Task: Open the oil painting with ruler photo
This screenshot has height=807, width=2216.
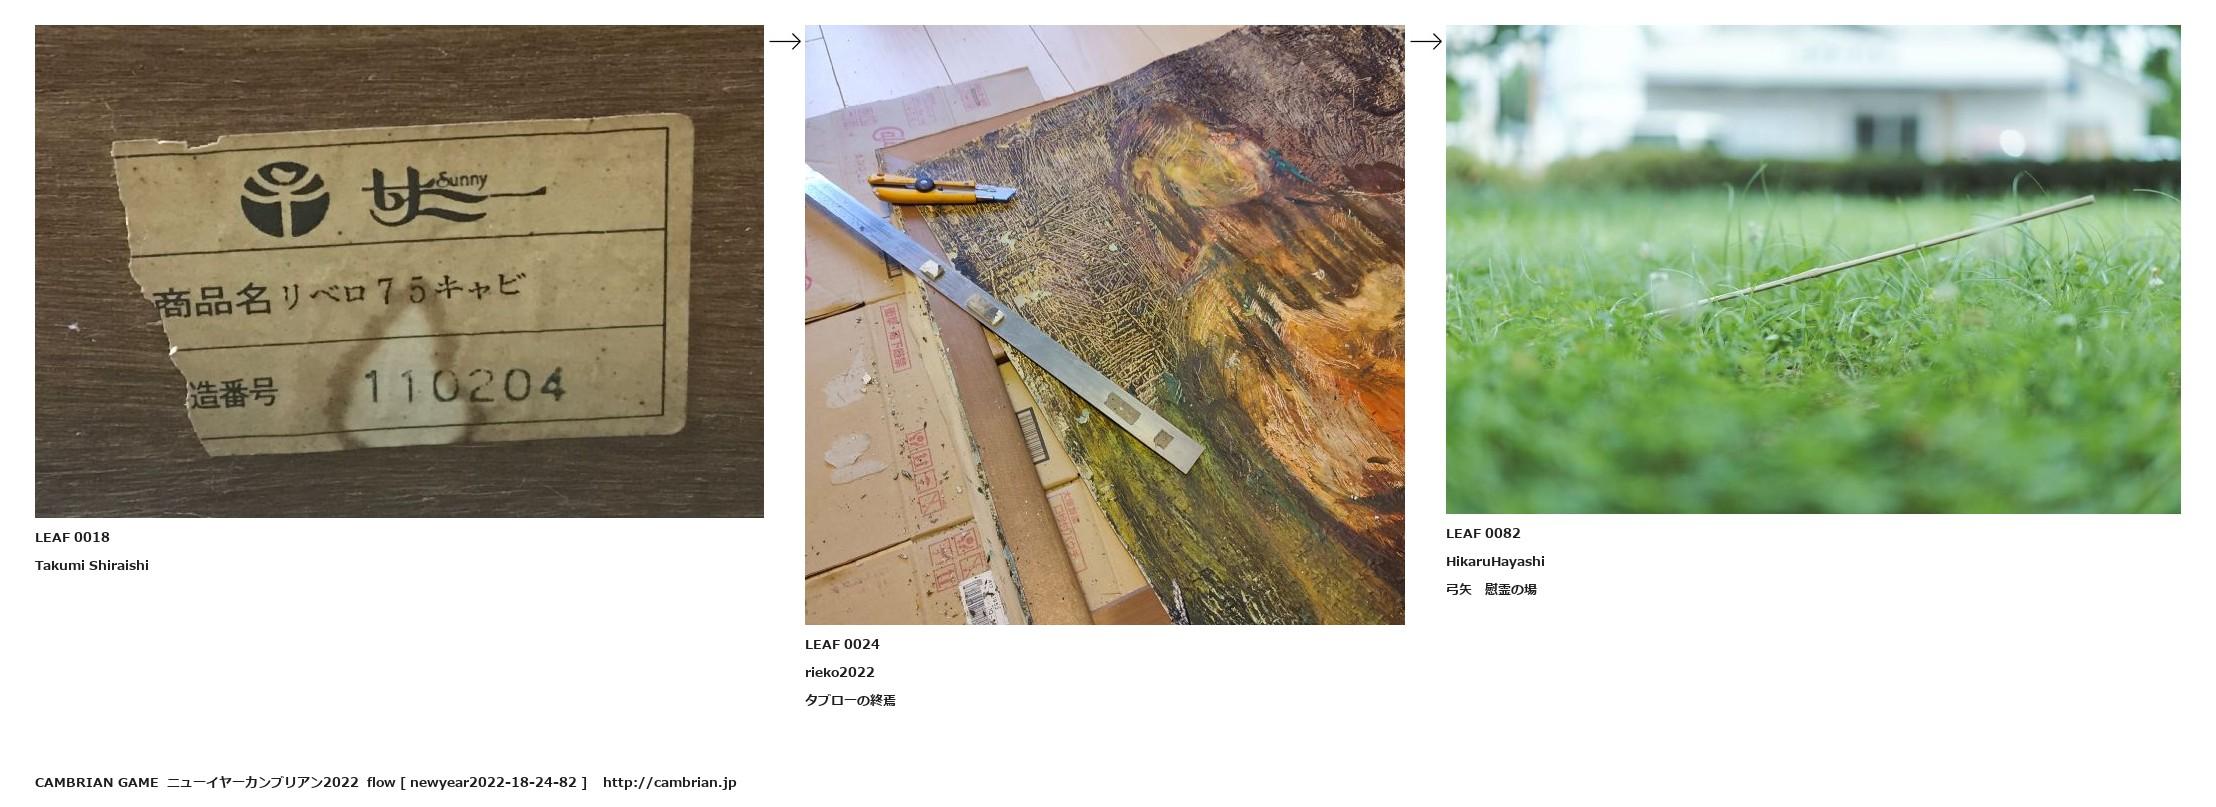Action: click(1105, 325)
